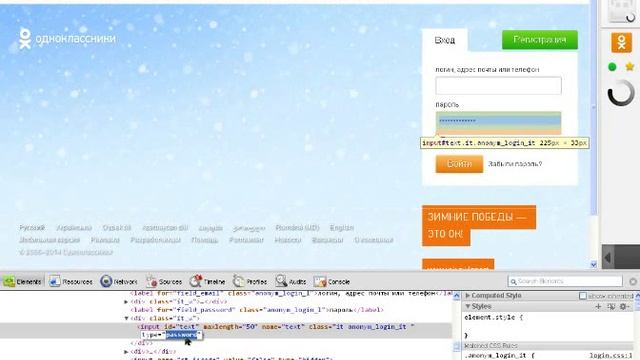Switch site language to Română (MD)
The height and width of the screenshot is (360, 640).
click(297, 228)
